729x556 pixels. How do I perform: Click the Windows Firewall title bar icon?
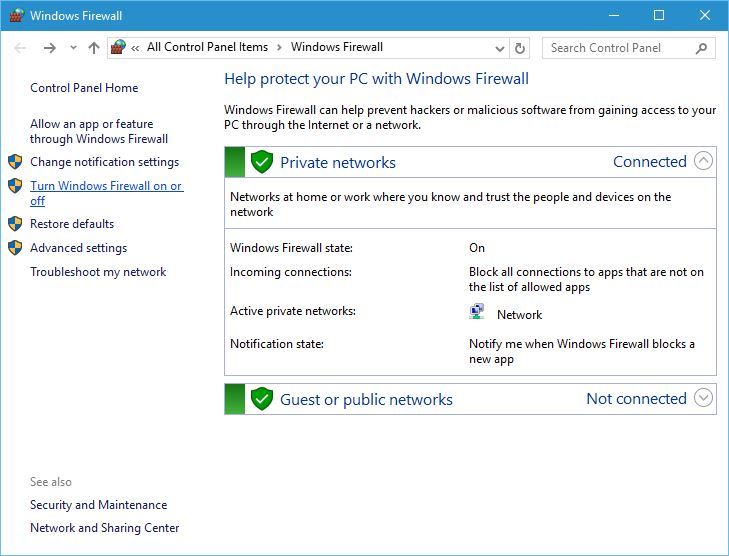[x=17, y=15]
